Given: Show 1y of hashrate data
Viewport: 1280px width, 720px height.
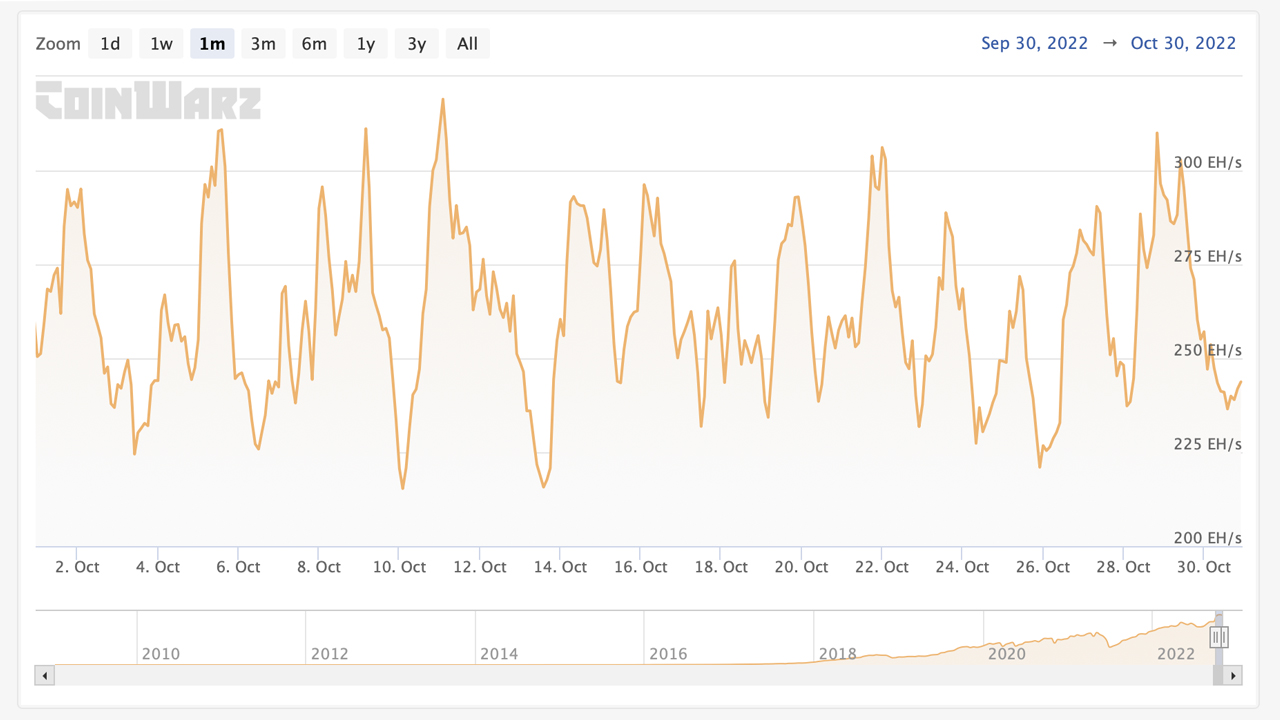Looking at the screenshot, I should (366, 44).
